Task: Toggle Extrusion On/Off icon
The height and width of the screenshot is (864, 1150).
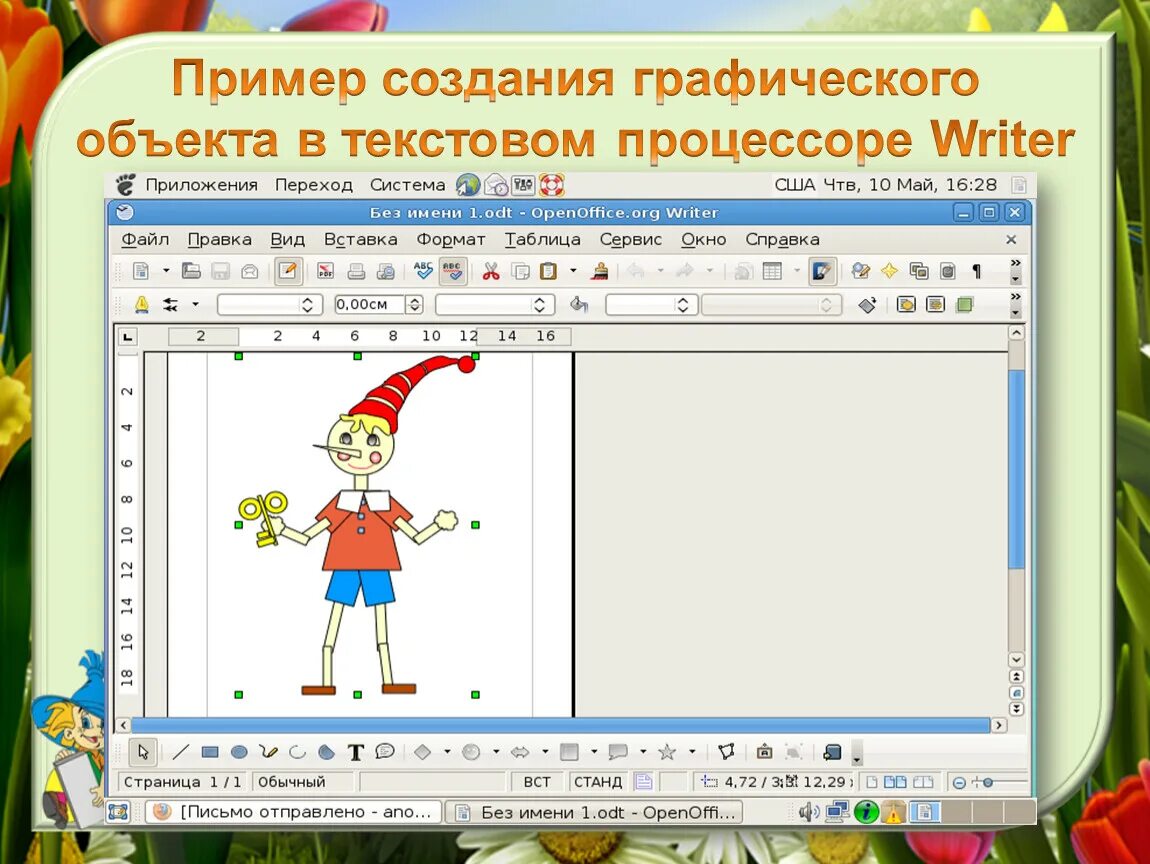Action: 832,752
